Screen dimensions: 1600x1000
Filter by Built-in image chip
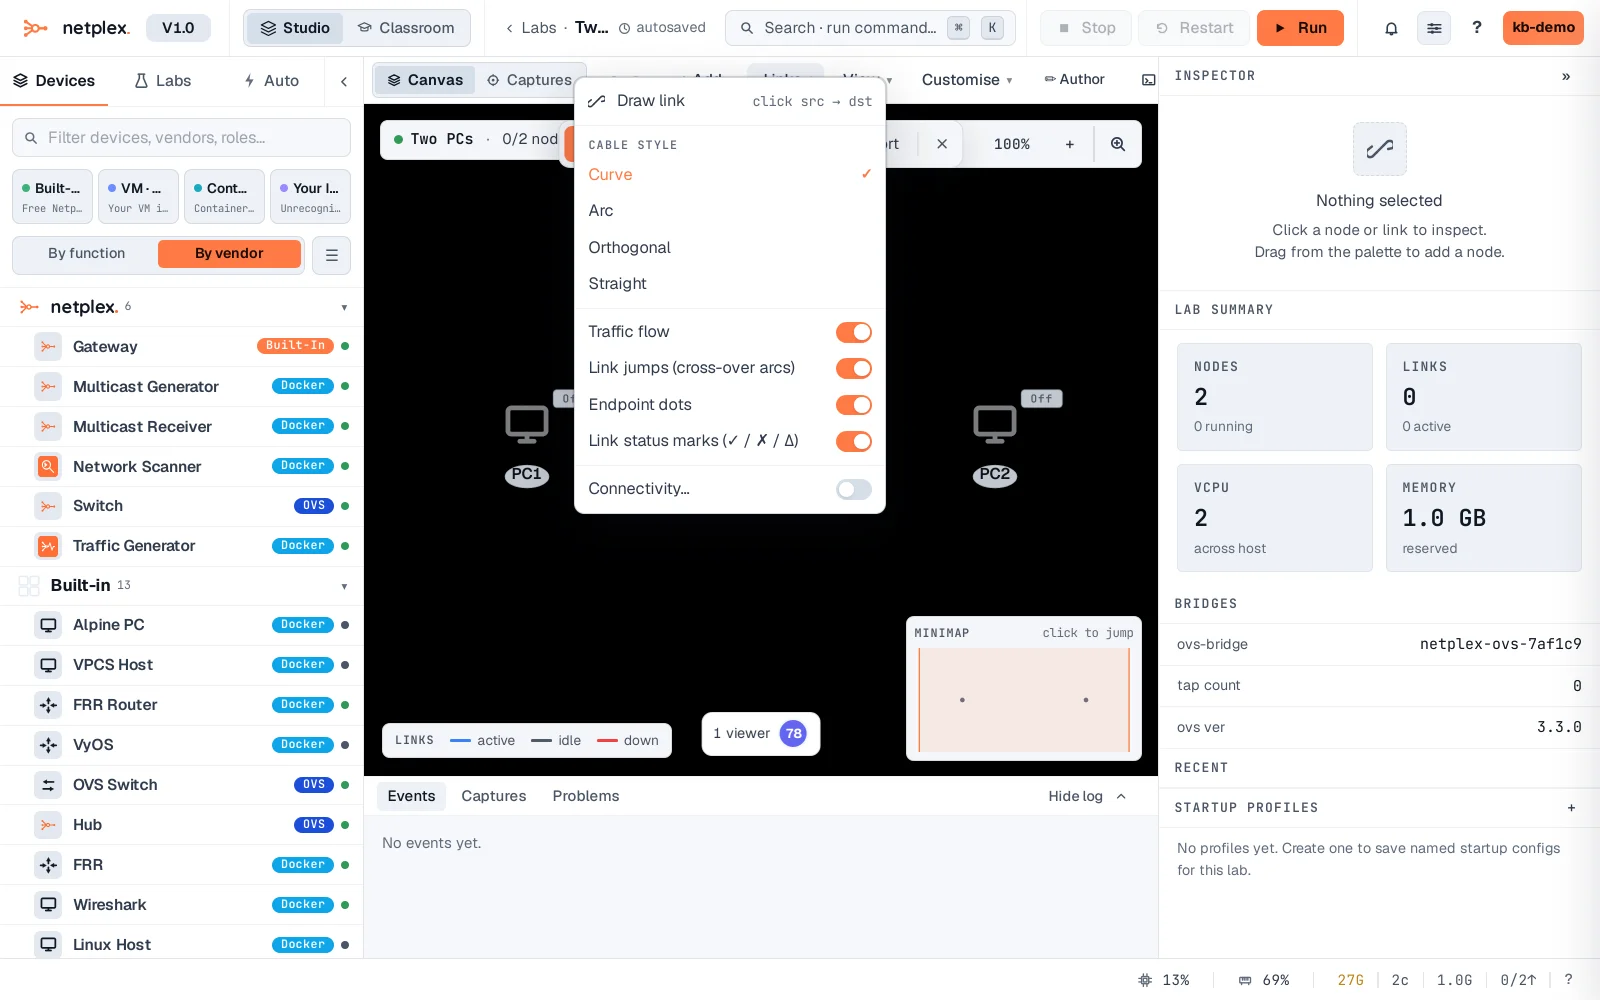[52, 197]
